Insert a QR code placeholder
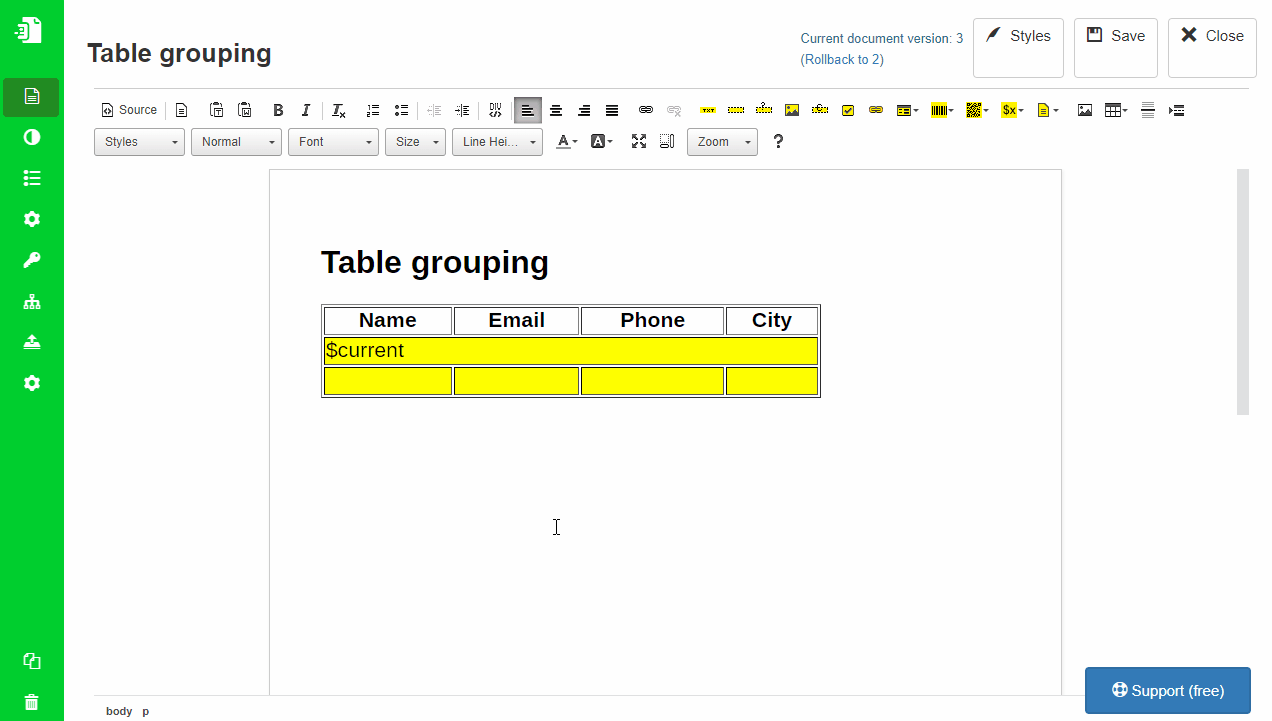This screenshot has height=721, width=1272. click(974, 110)
